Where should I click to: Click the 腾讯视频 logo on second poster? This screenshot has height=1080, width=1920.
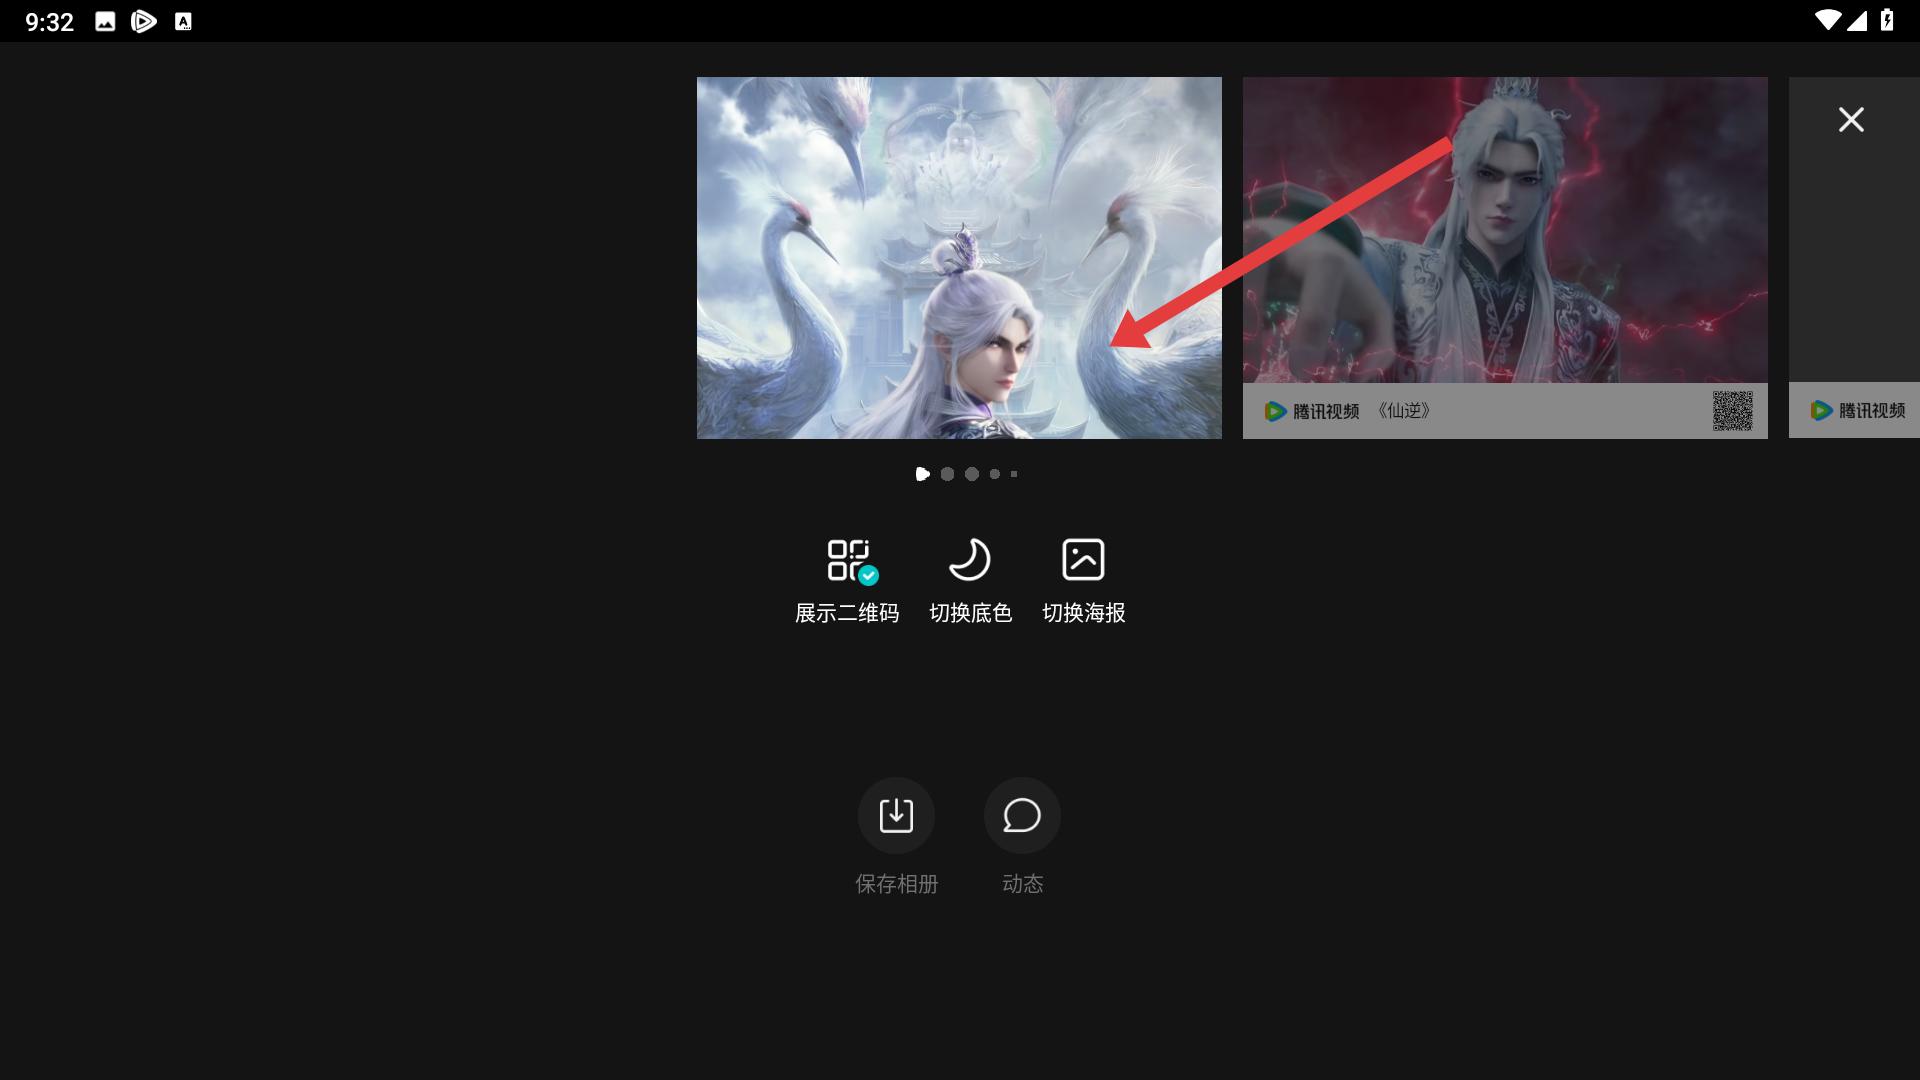(1312, 411)
